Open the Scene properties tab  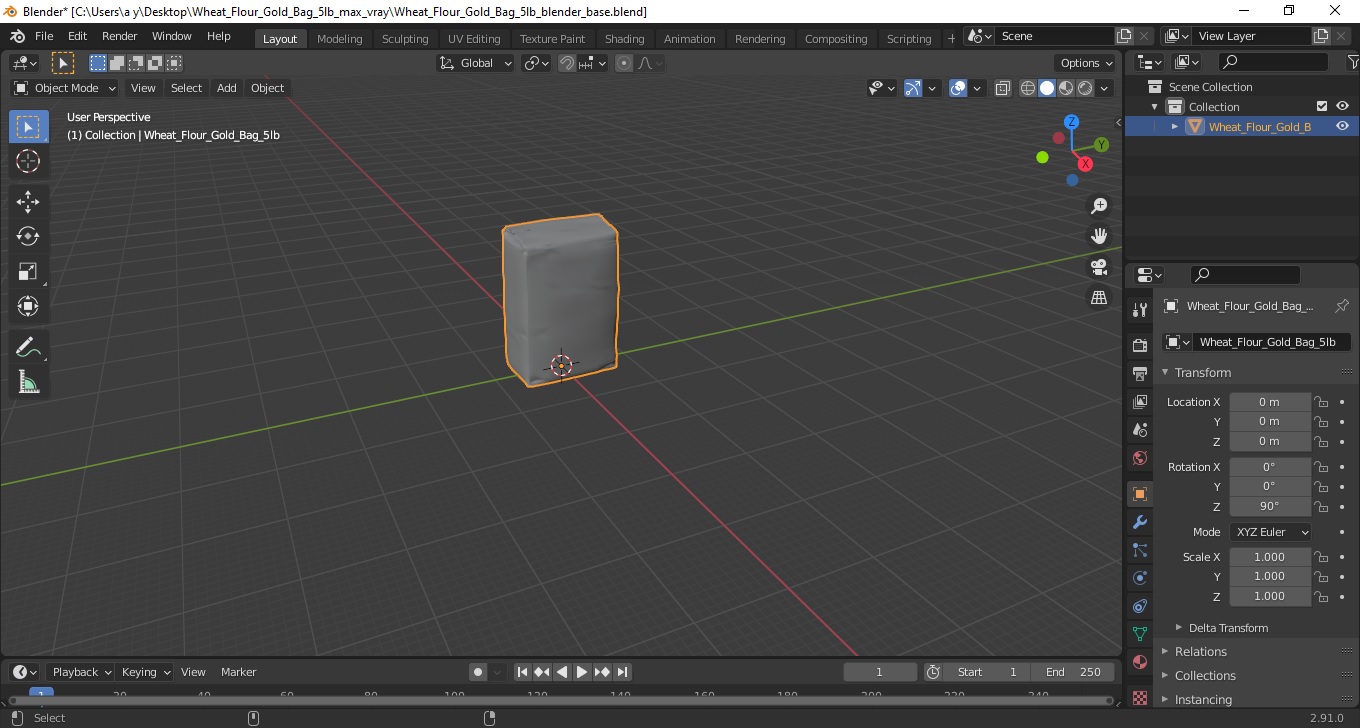pos(1140,430)
